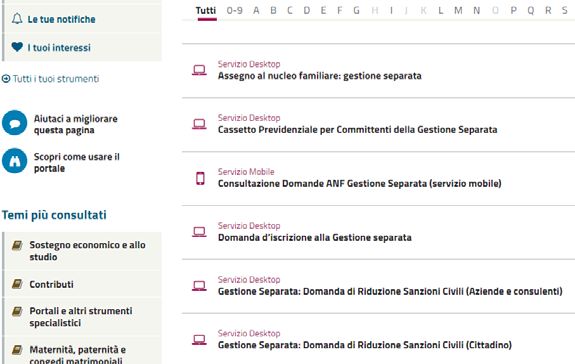Filter services by letter E
575x364 pixels.
pos(323,10)
